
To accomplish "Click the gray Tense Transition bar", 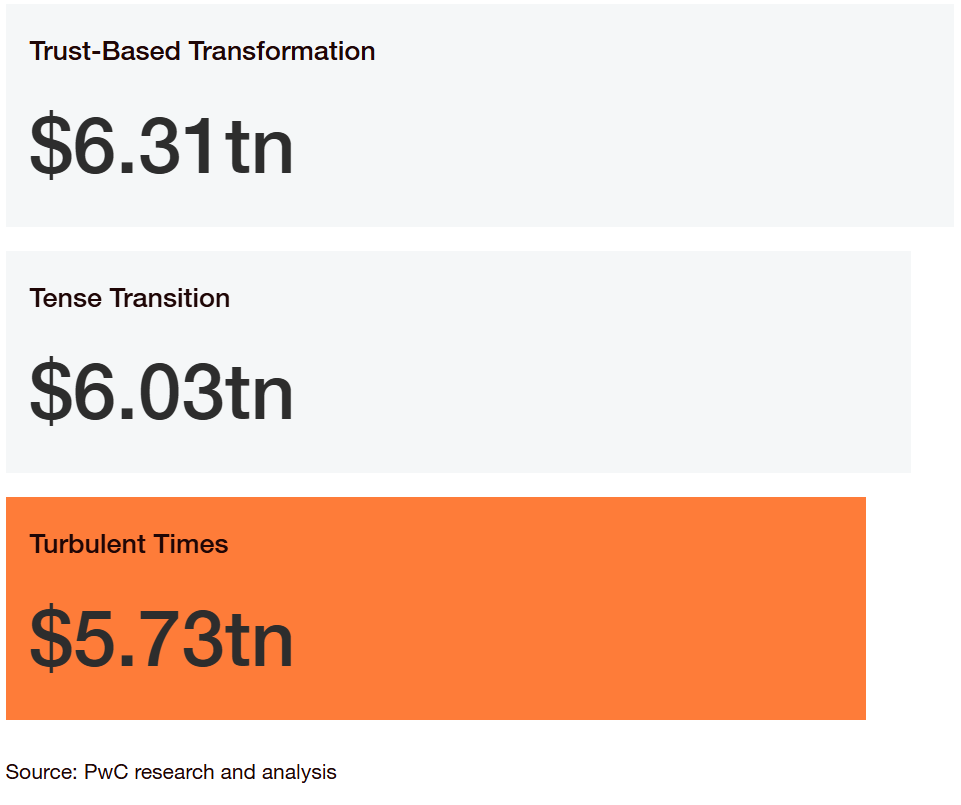I will tap(458, 362).
